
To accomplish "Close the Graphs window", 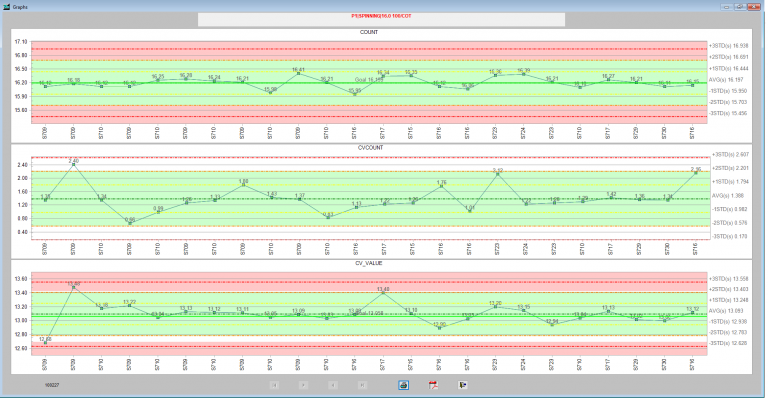I will point(754,7).
